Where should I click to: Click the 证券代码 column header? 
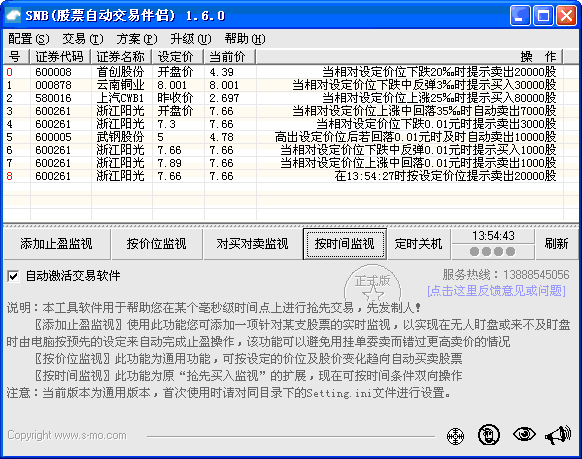pyautogui.click(x=59, y=57)
